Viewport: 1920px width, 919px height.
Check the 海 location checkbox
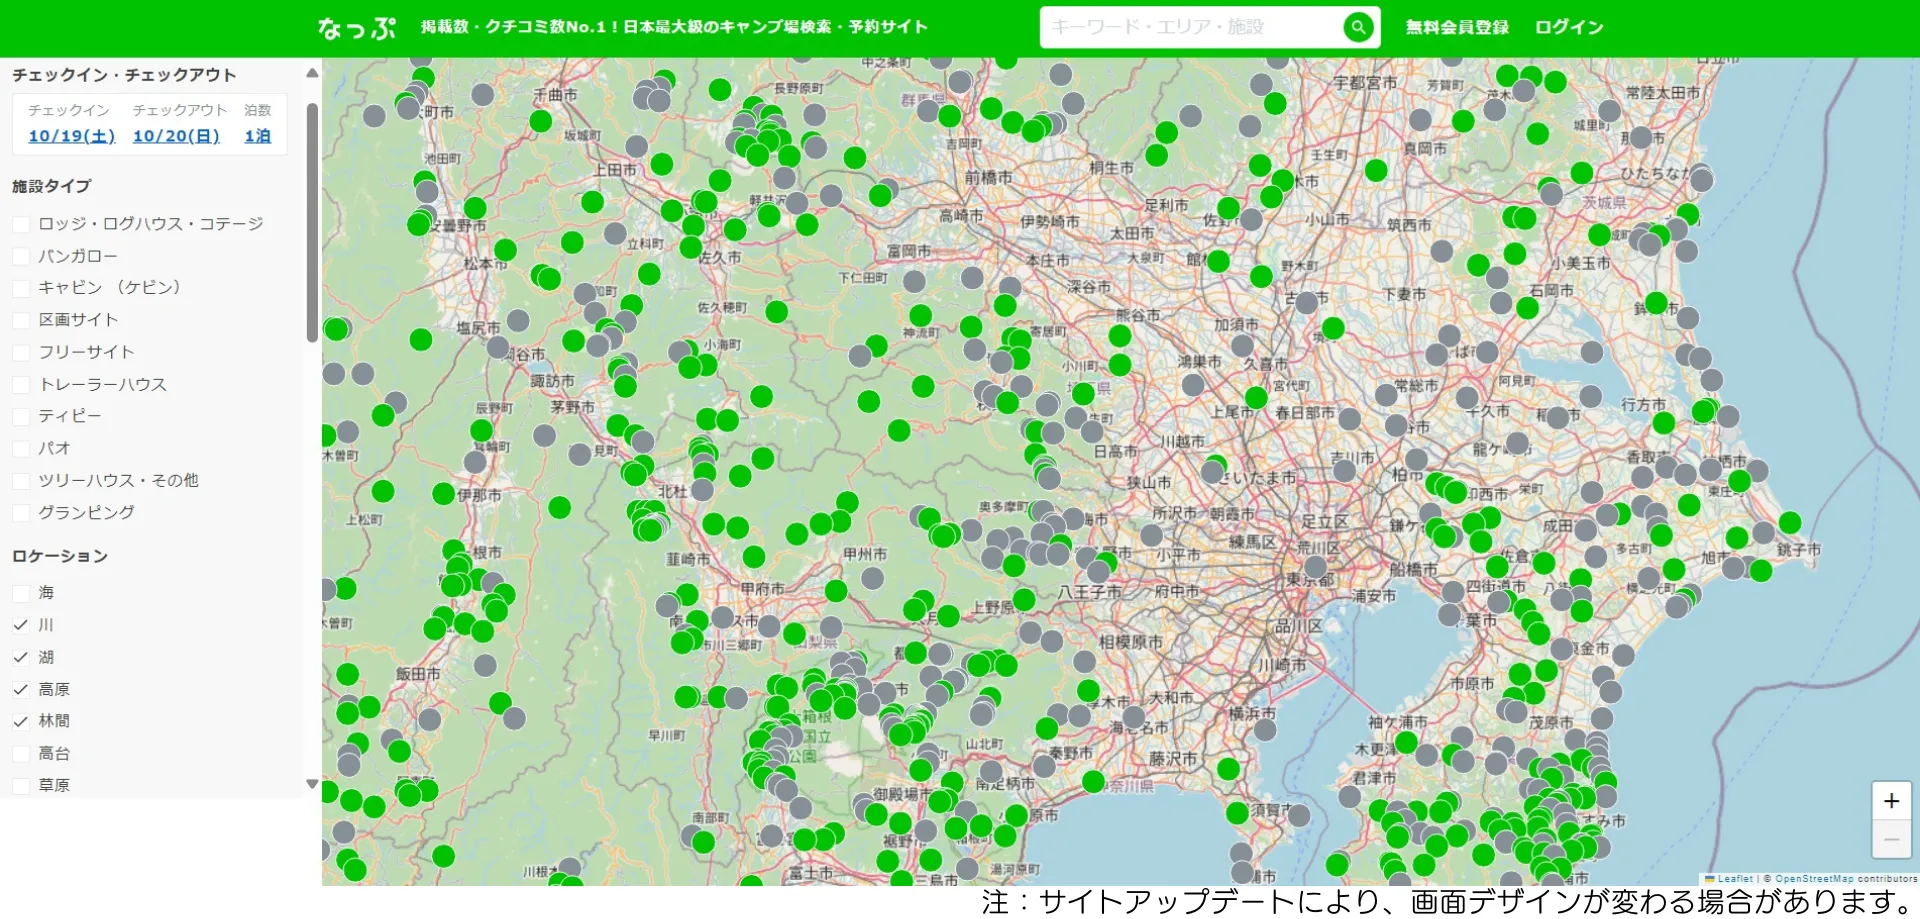pos(21,593)
